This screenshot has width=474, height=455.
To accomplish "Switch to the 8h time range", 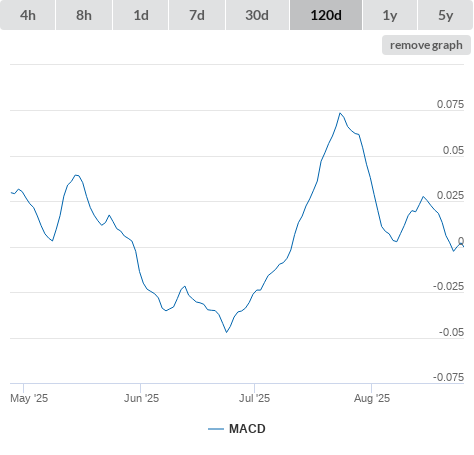I will 84,15.
